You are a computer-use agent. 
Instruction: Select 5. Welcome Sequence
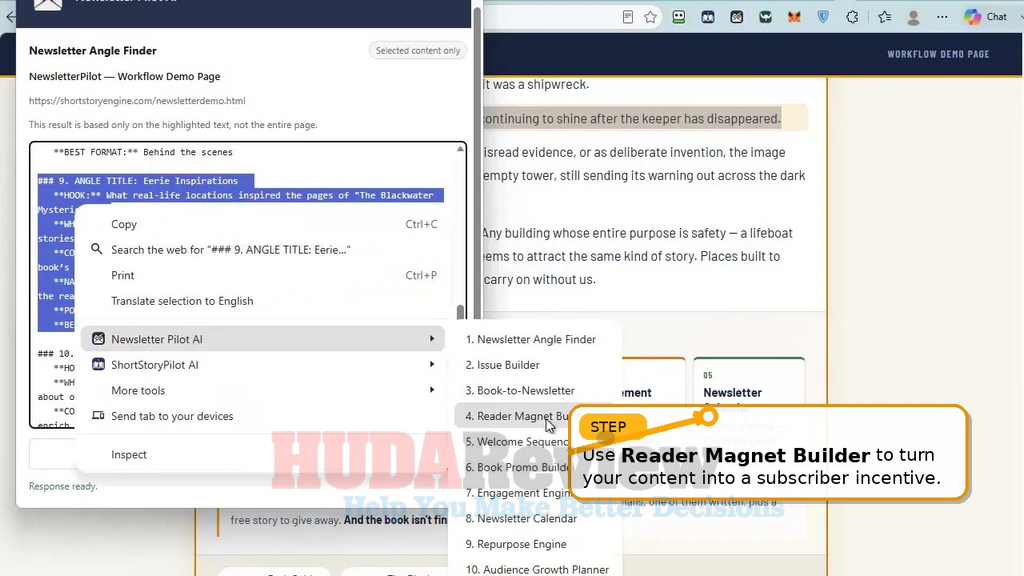click(513, 441)
